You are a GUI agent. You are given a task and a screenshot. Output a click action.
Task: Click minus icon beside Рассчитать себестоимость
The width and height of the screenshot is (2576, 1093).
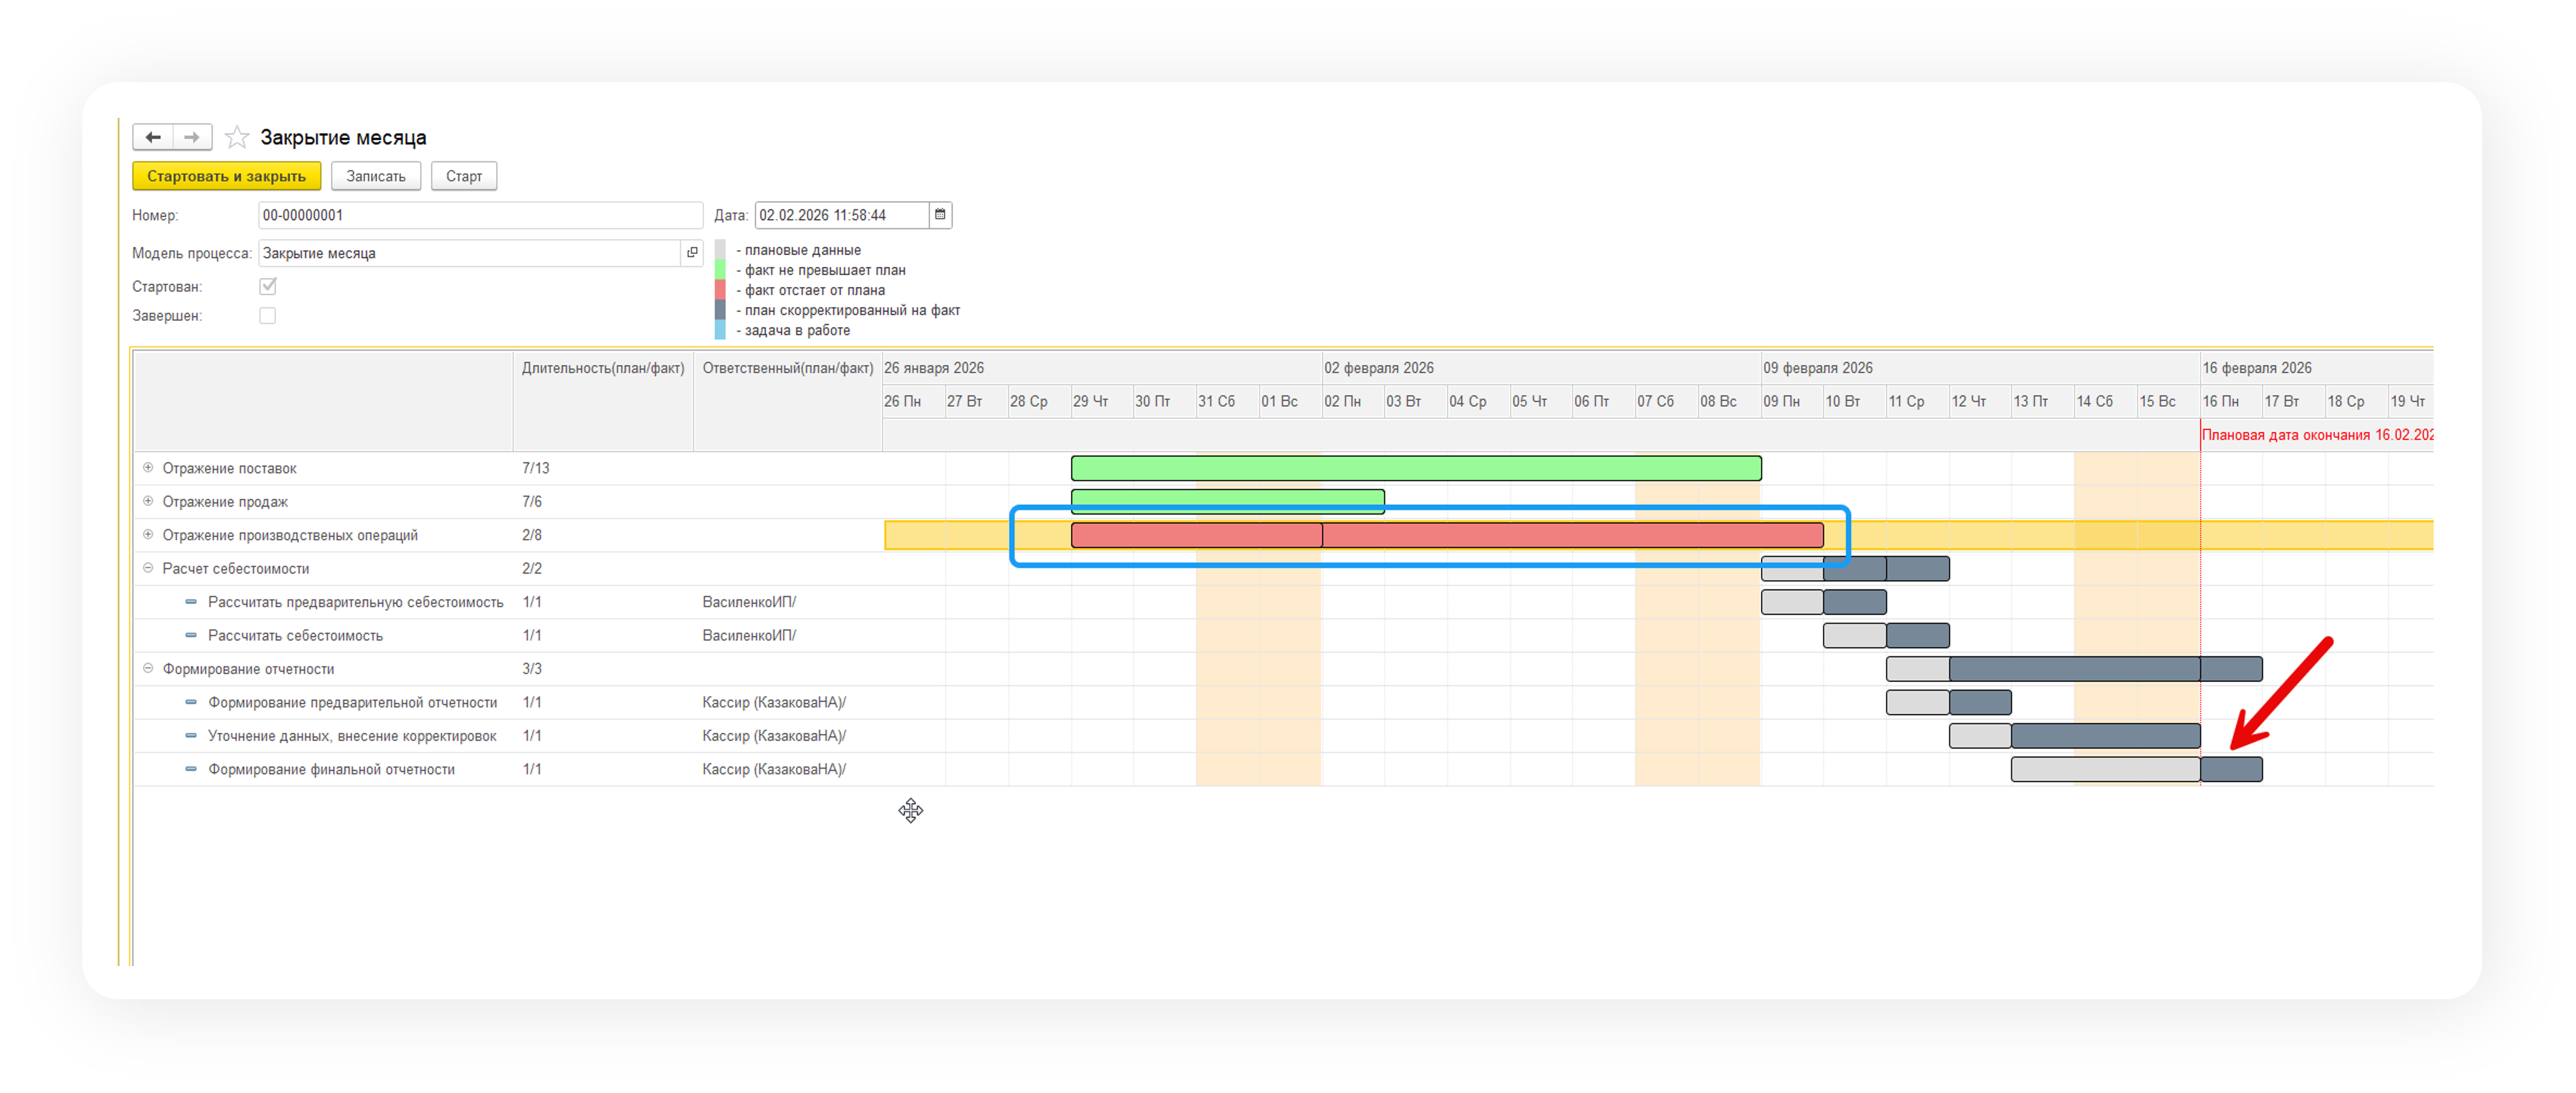(x=191, y=635)
